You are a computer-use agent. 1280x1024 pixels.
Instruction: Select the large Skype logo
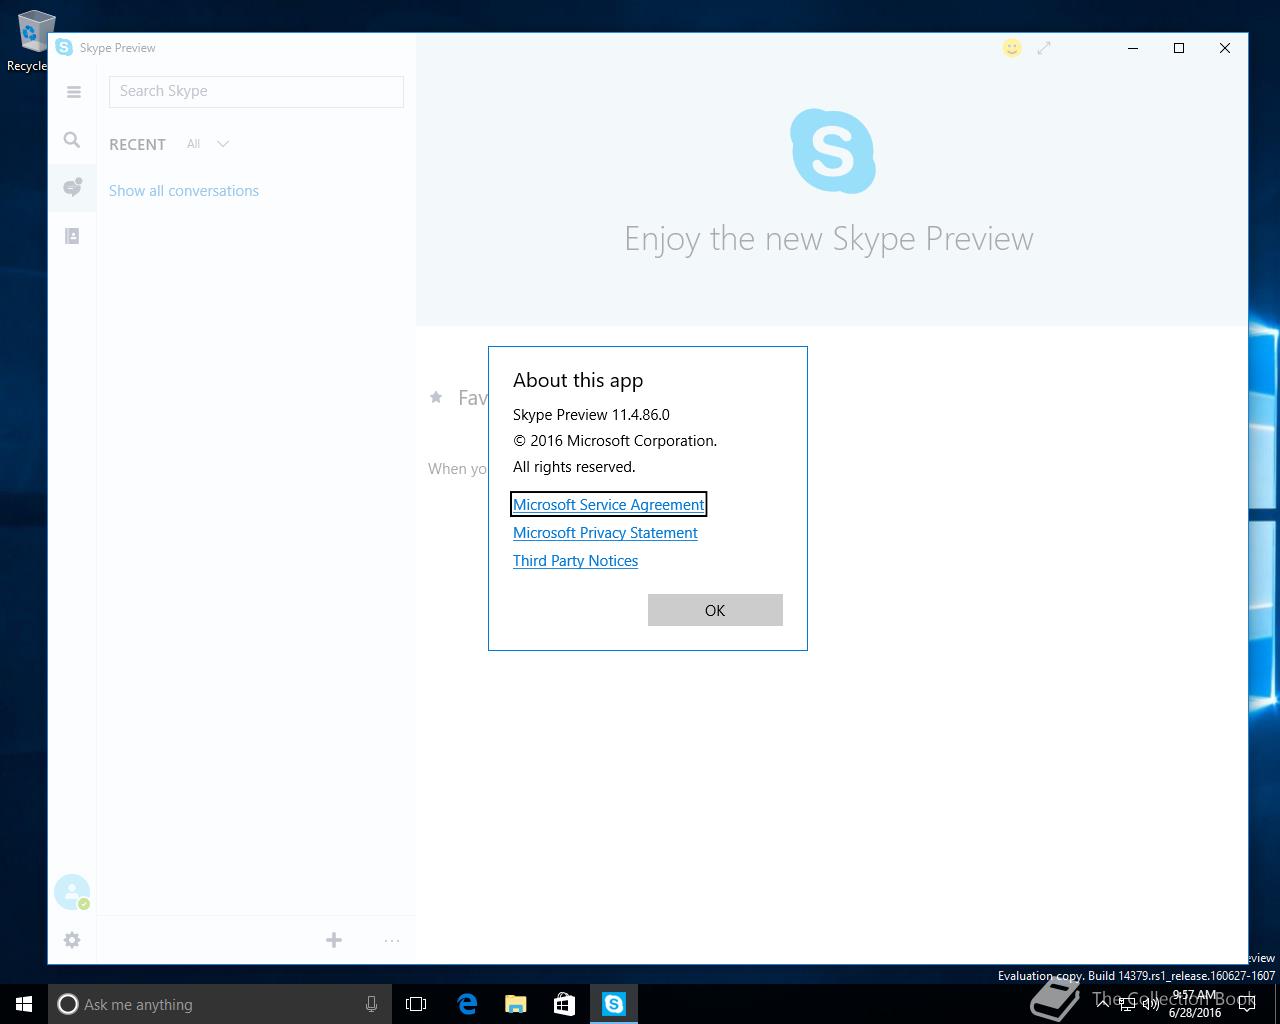(x=833, y=151)
